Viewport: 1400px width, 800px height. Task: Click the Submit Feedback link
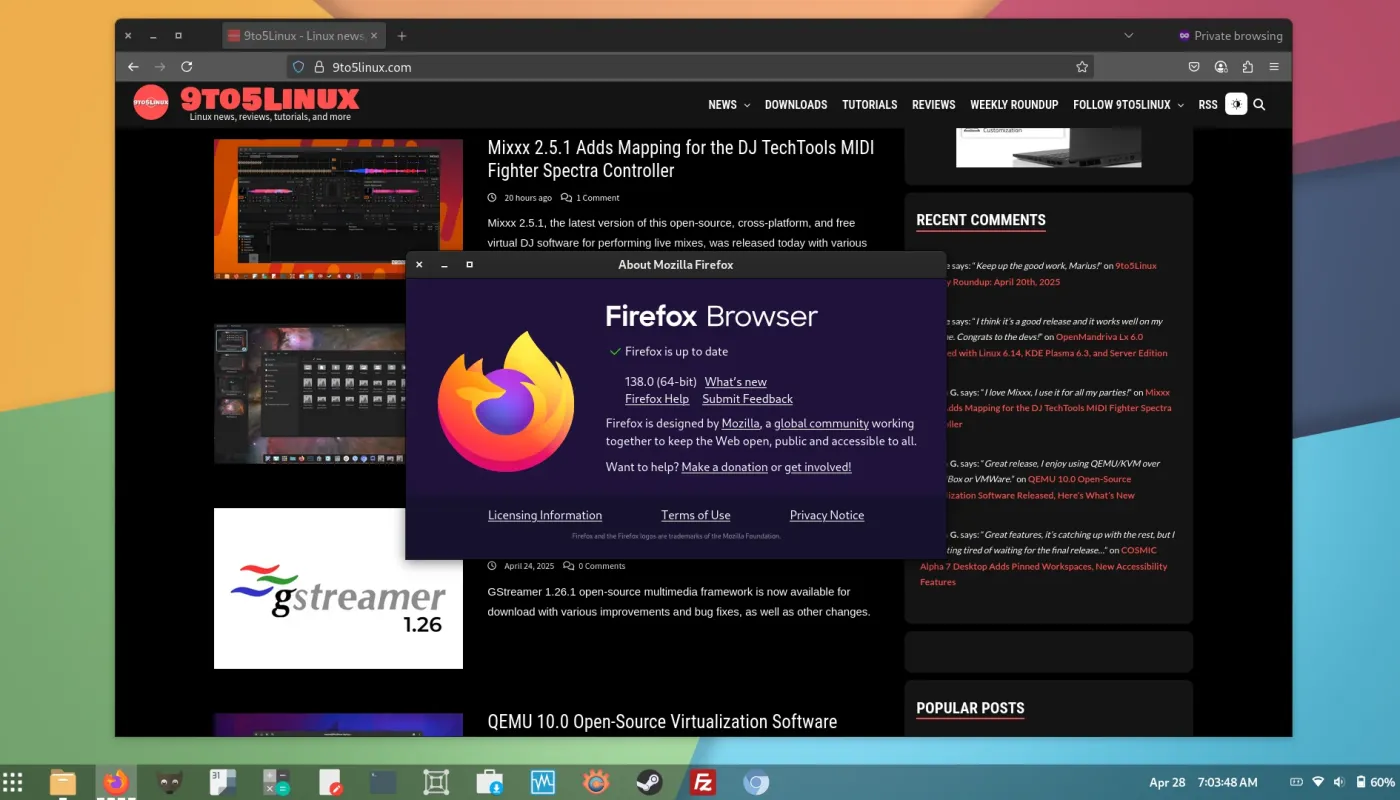coord(747,399)
